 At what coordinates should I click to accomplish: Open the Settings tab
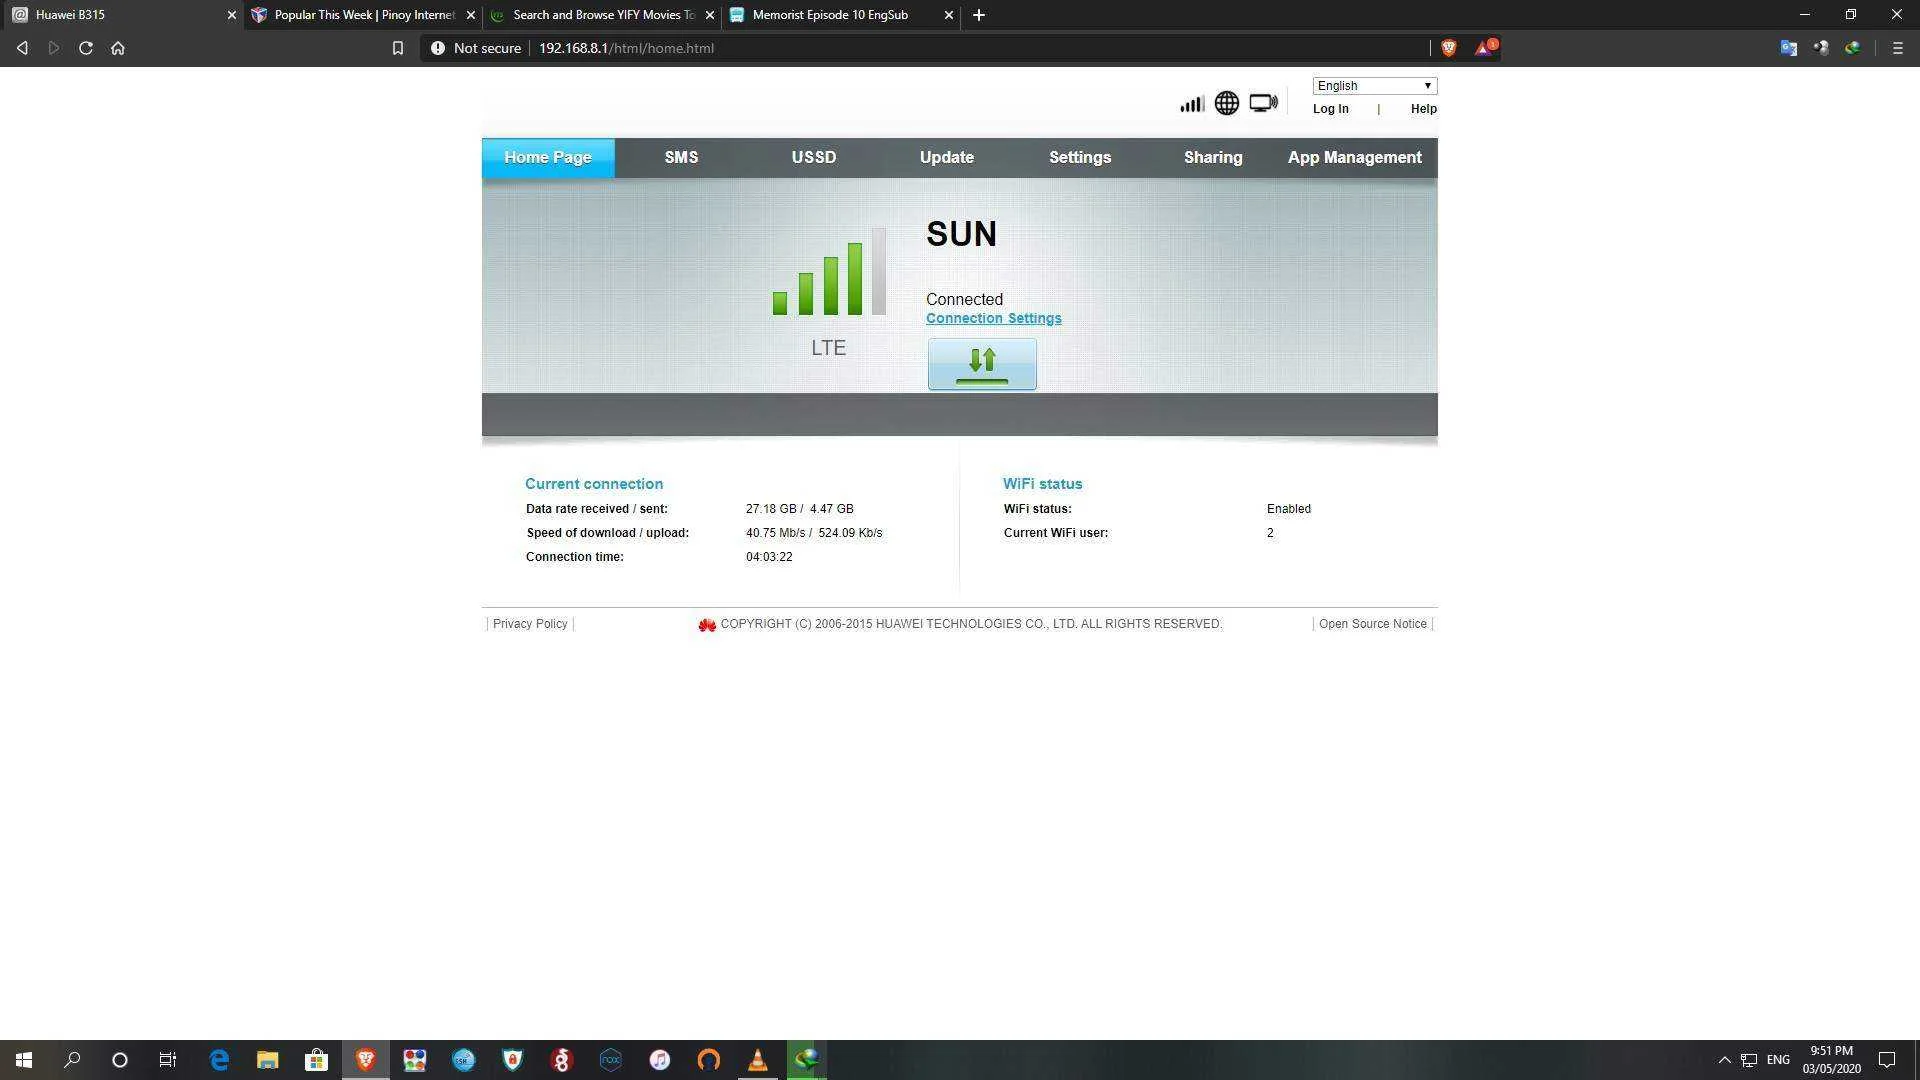(1080, 158)
